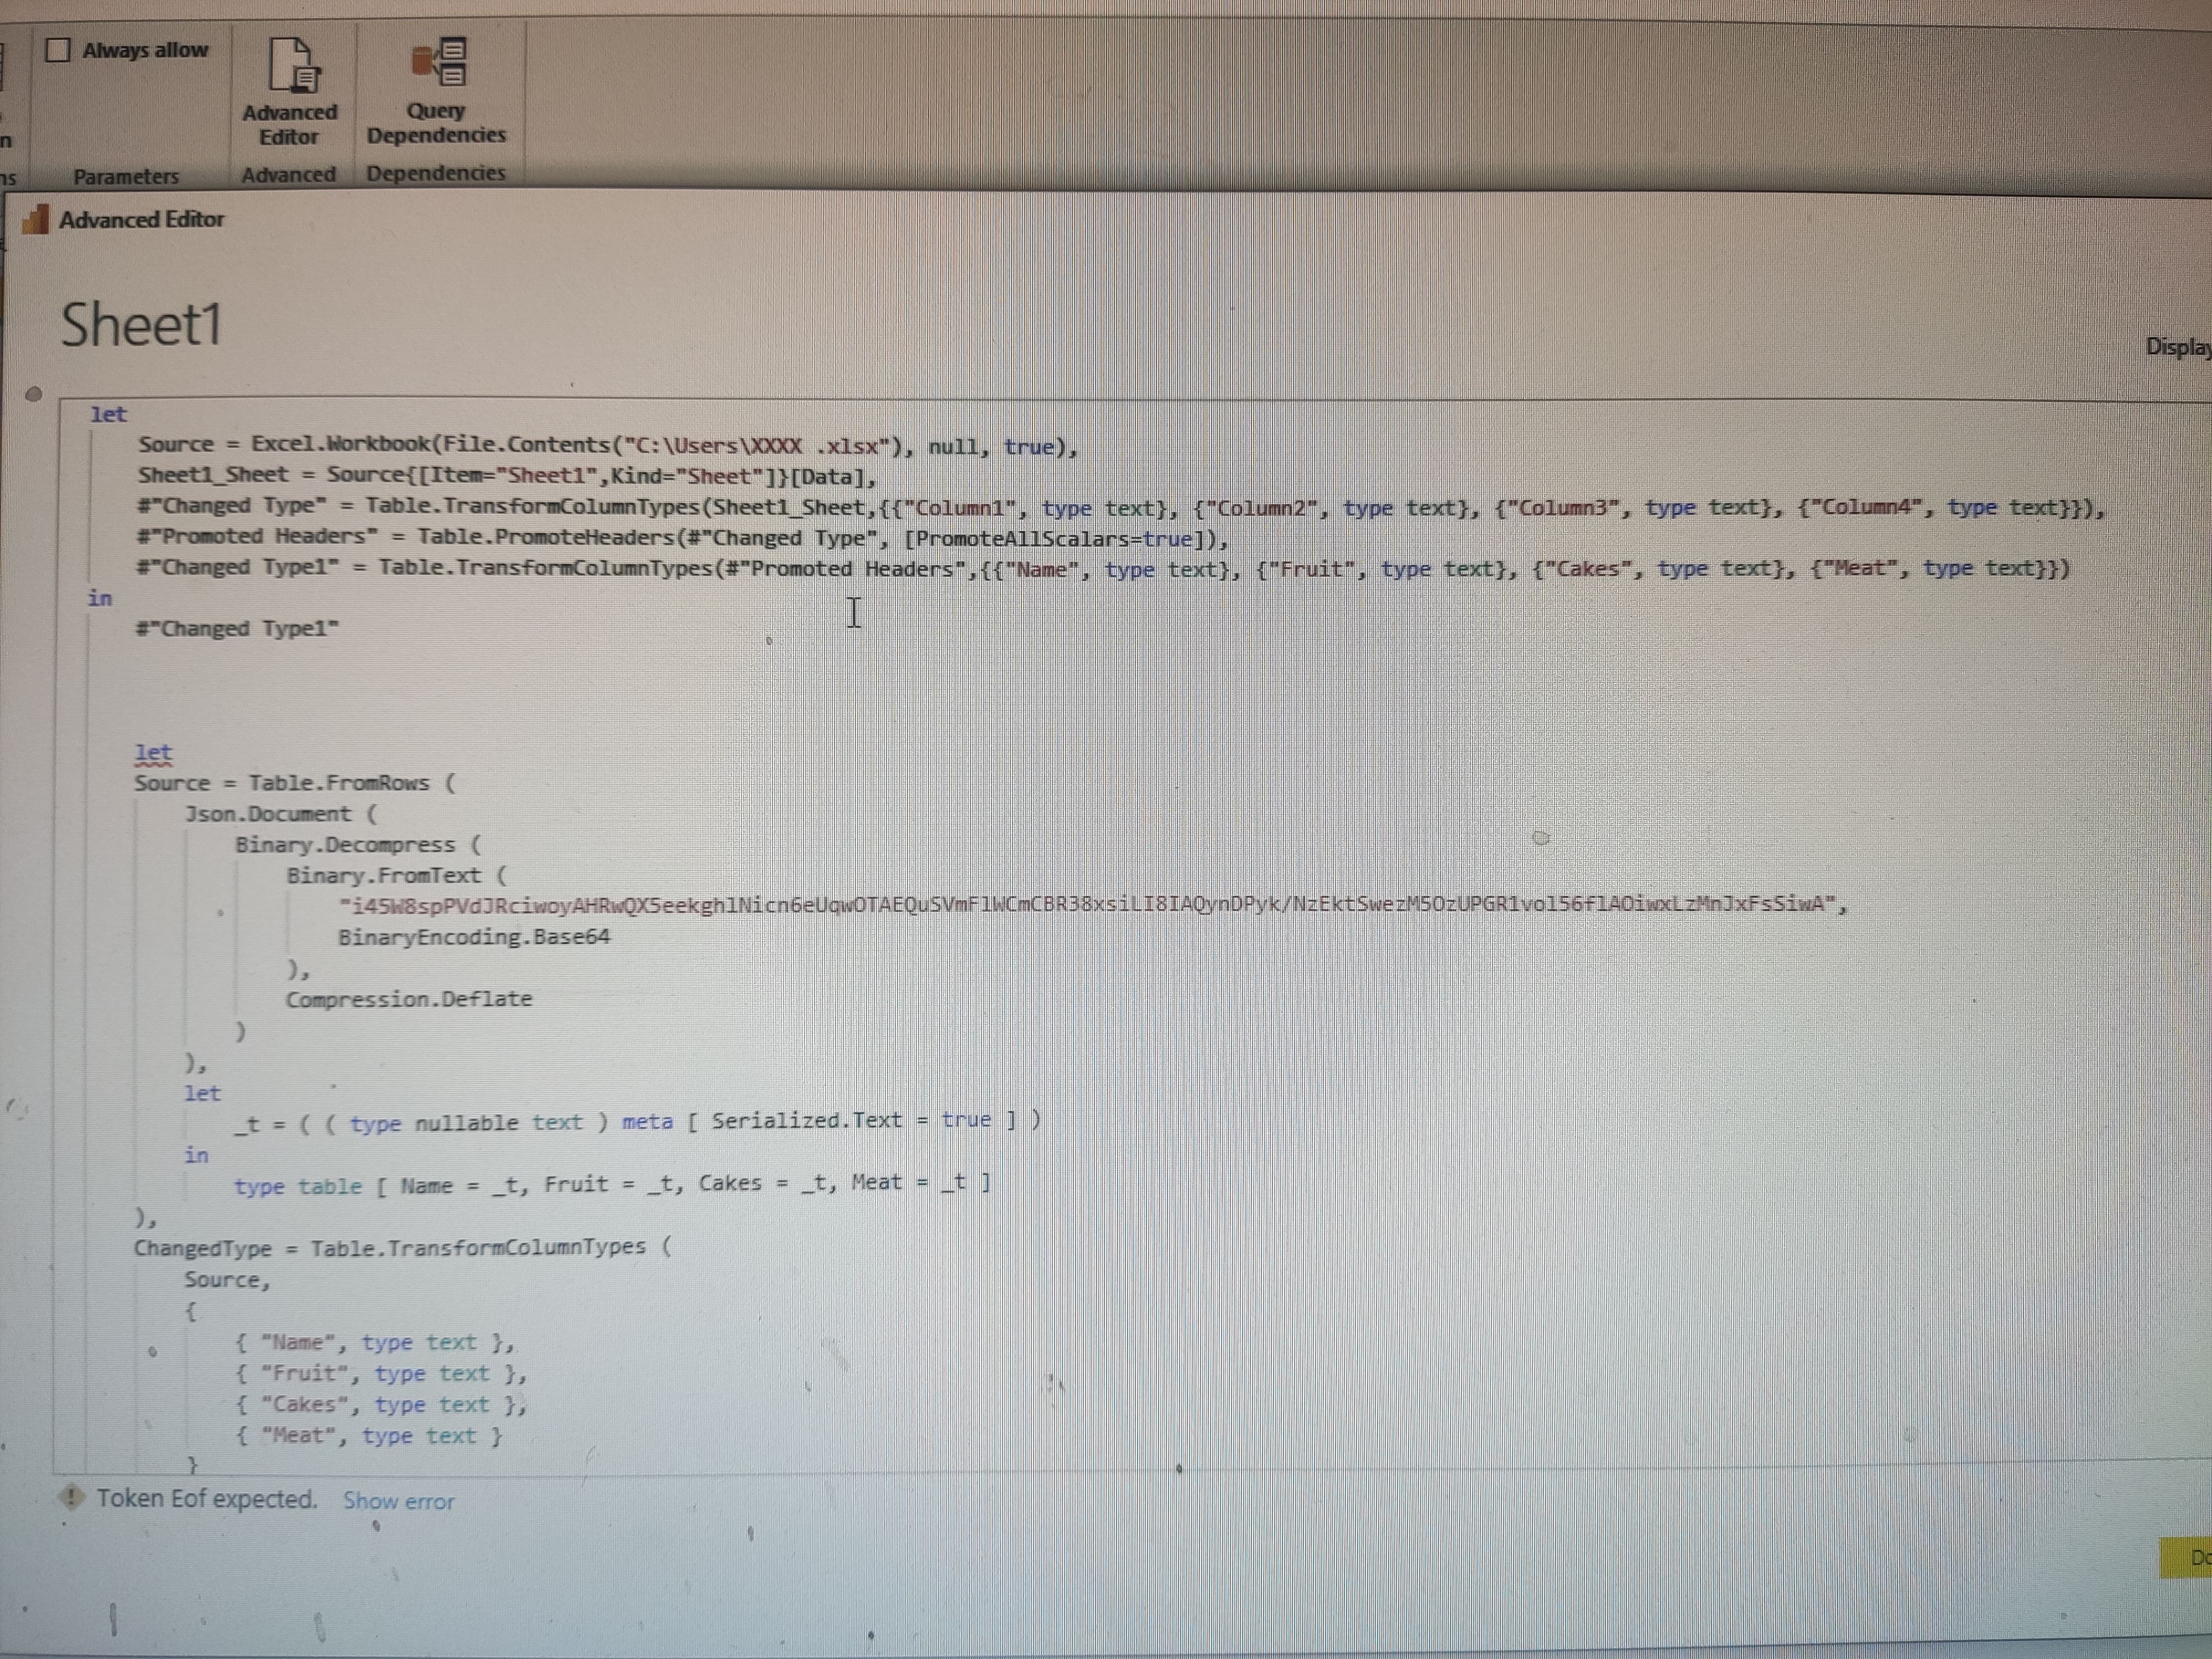Viewport: 2212px width, 1659px height.
Task: Open the Query Dependencies view
Action: [x=436, y=92]
